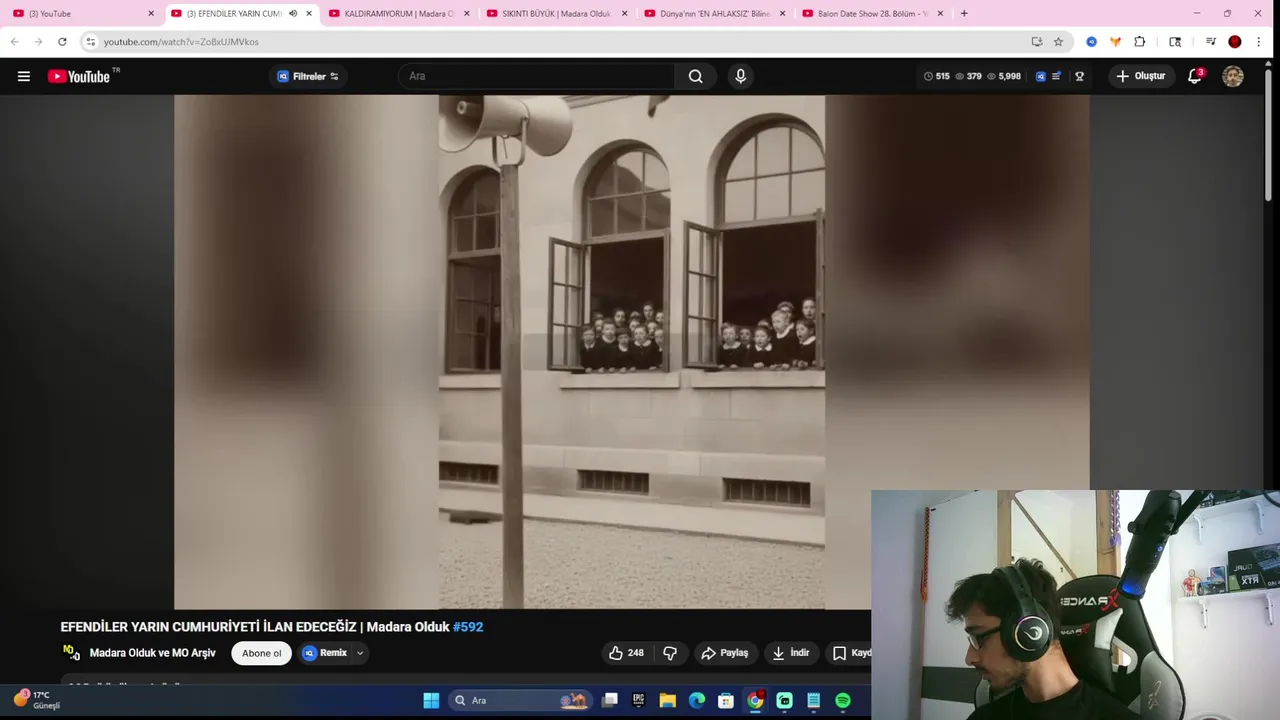Open a new browser tab with plus

pyautogui.click(x=964, y=13)
